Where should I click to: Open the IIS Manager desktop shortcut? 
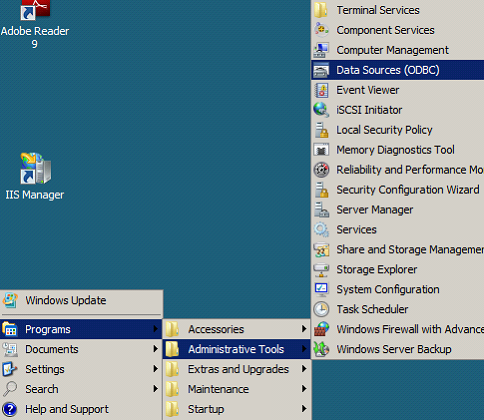35,177
